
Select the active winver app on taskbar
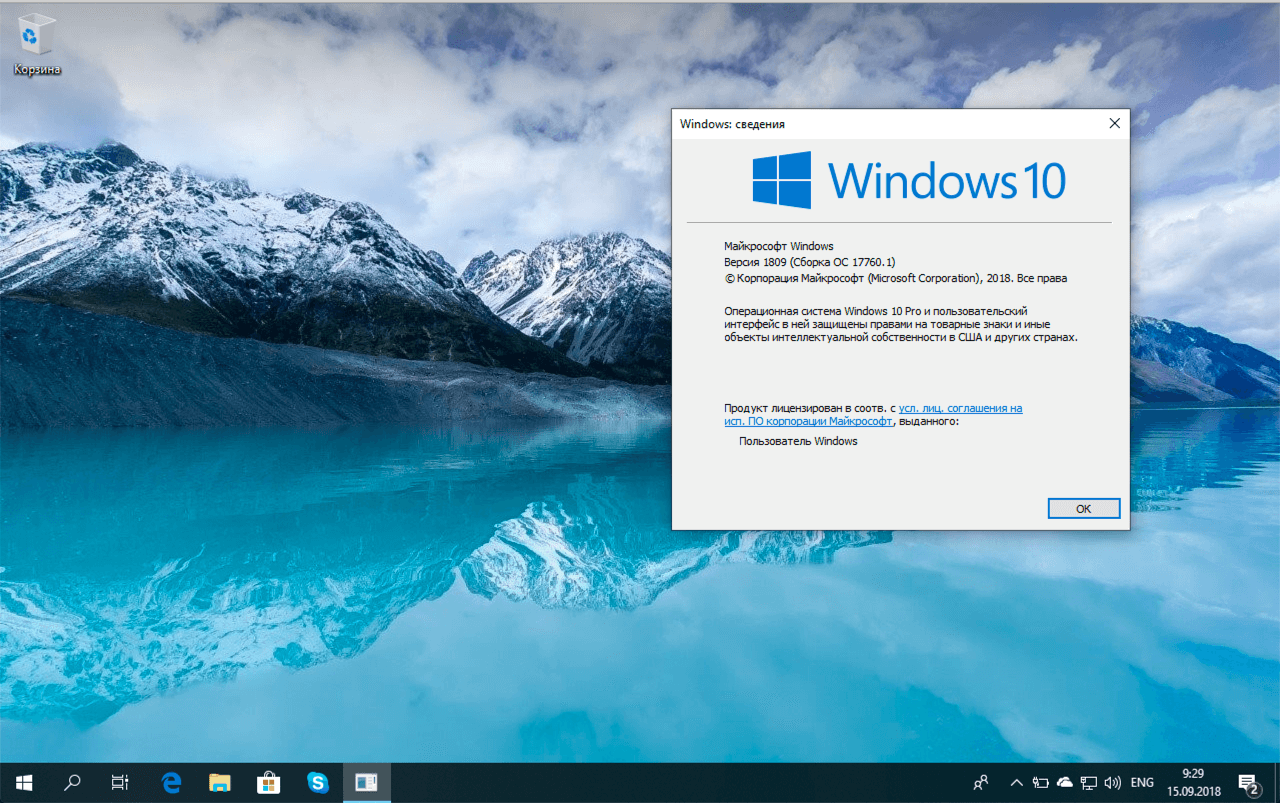tap(366, 782)
